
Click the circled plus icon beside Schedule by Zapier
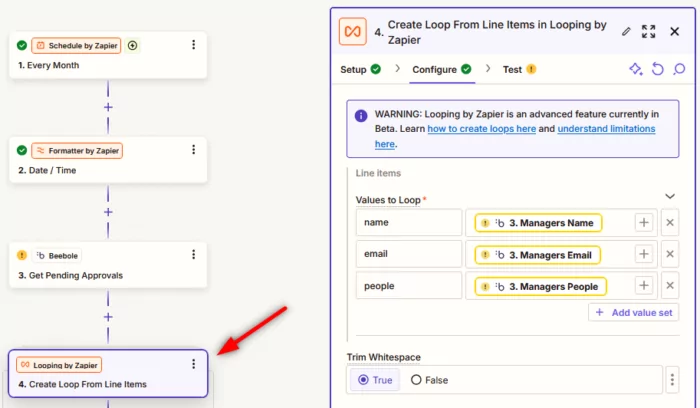click(132, 45)
